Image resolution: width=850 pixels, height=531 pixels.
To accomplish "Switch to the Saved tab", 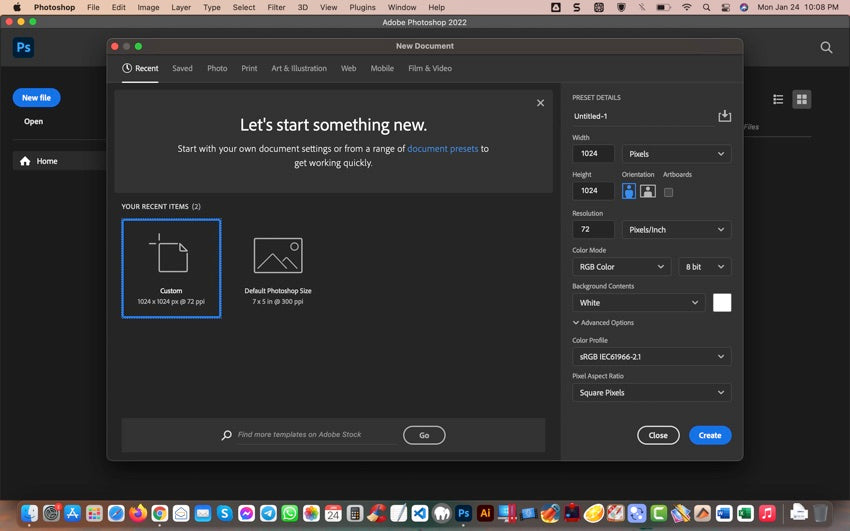I will [182, 68].
